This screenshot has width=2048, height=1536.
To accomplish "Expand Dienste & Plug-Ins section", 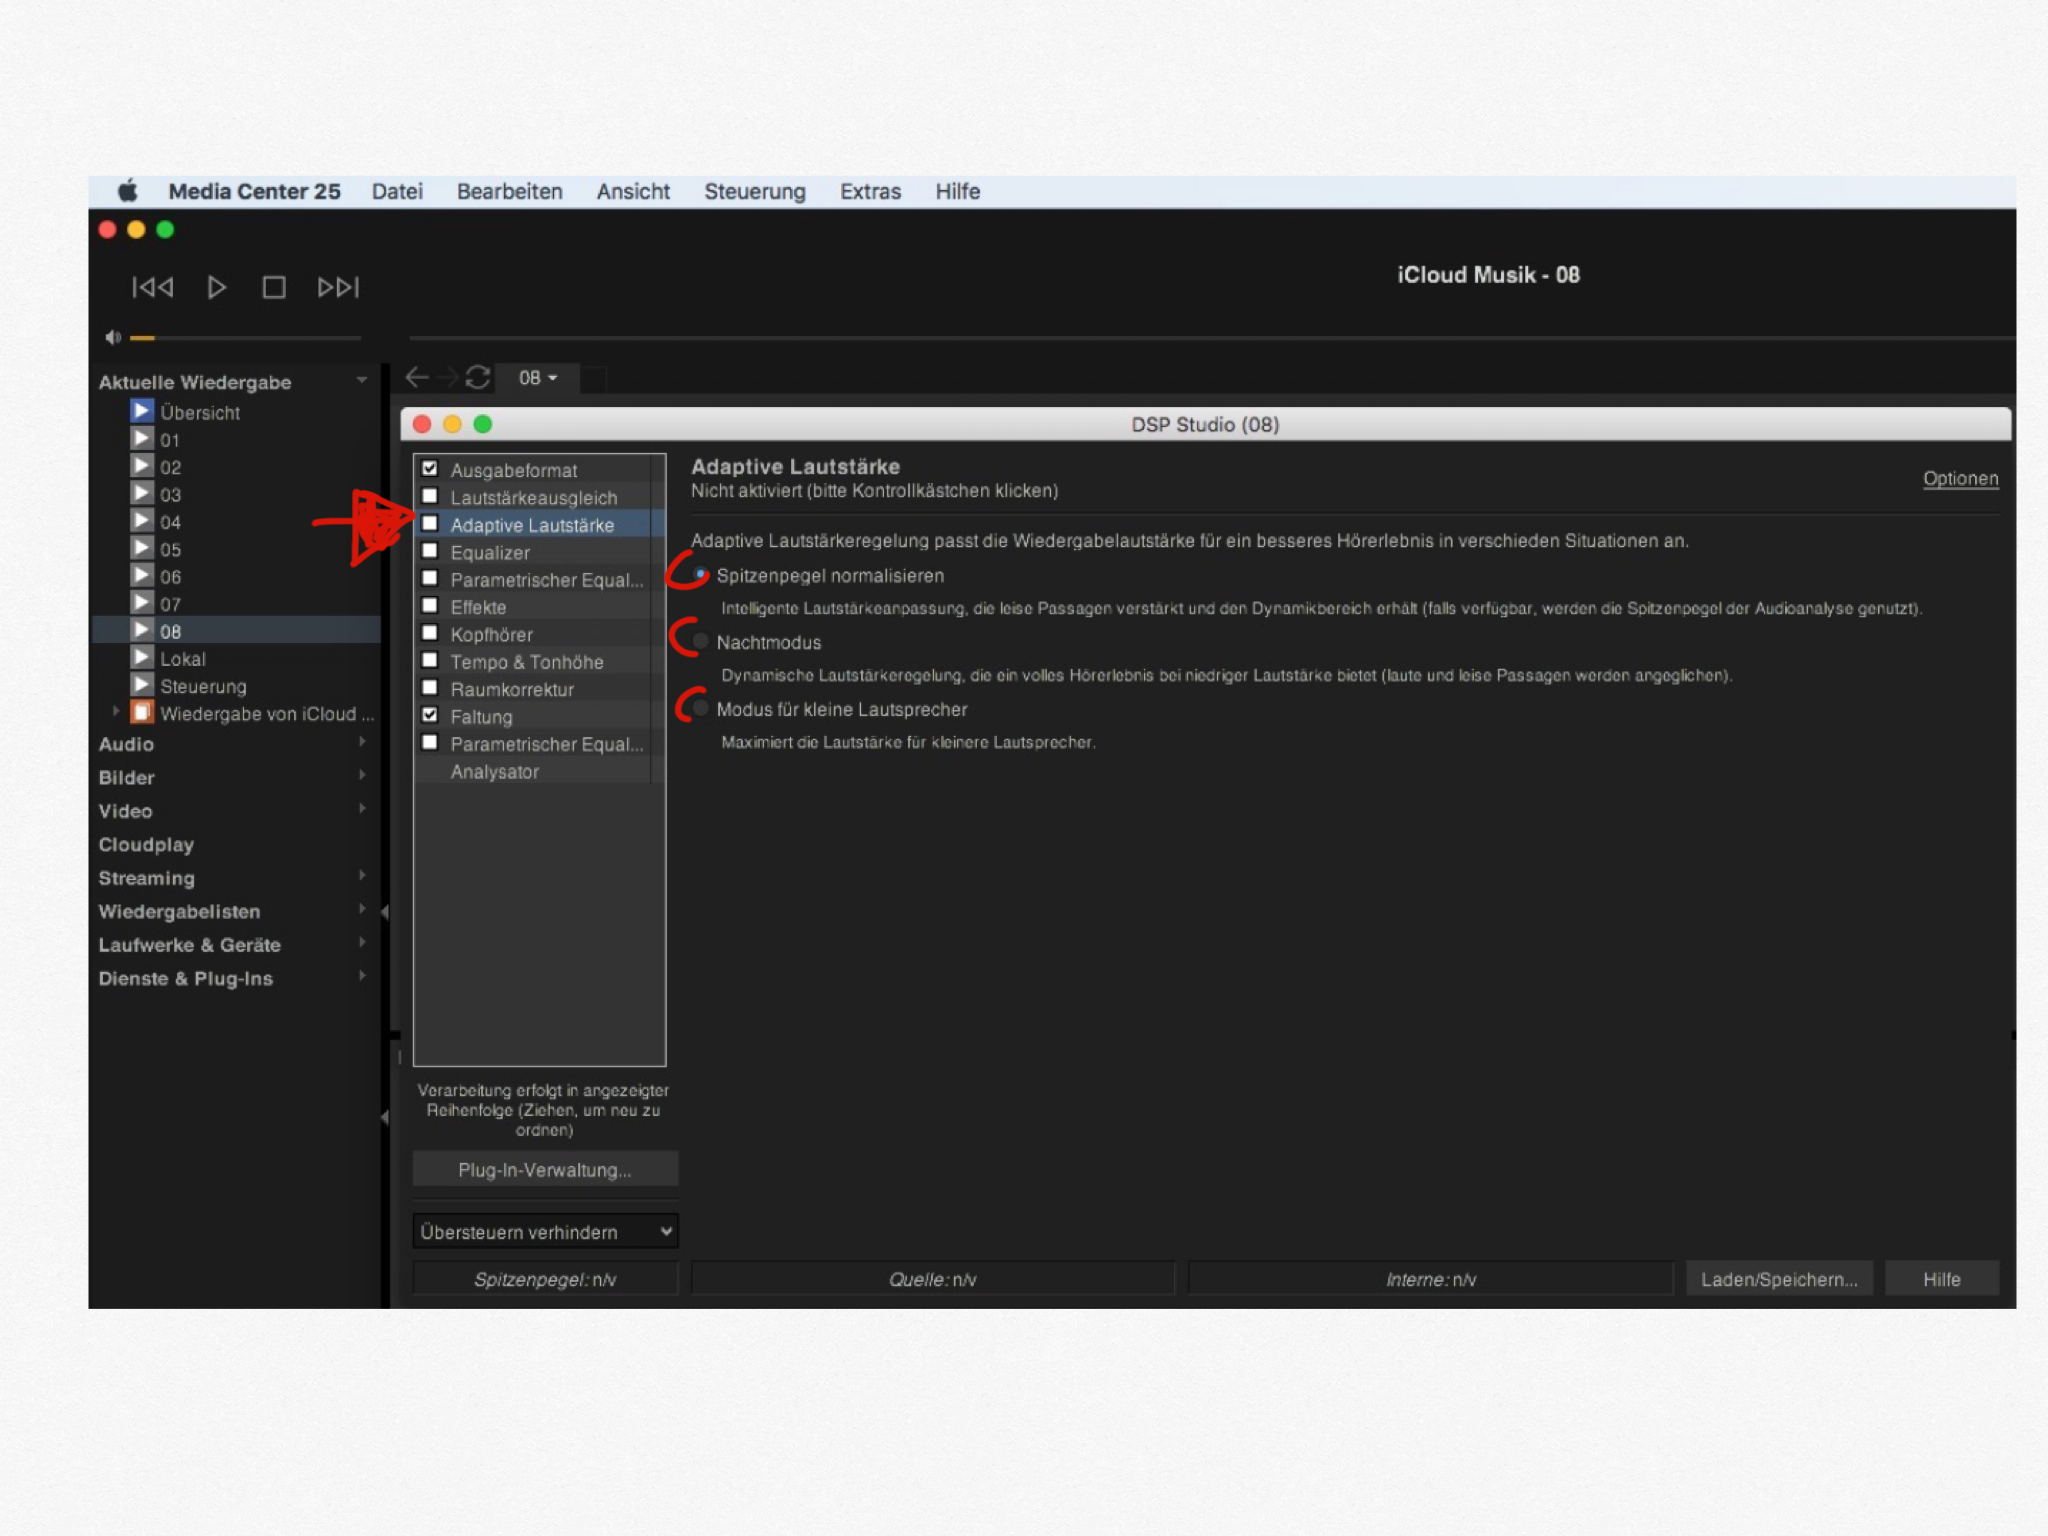I will coord(362,976).
